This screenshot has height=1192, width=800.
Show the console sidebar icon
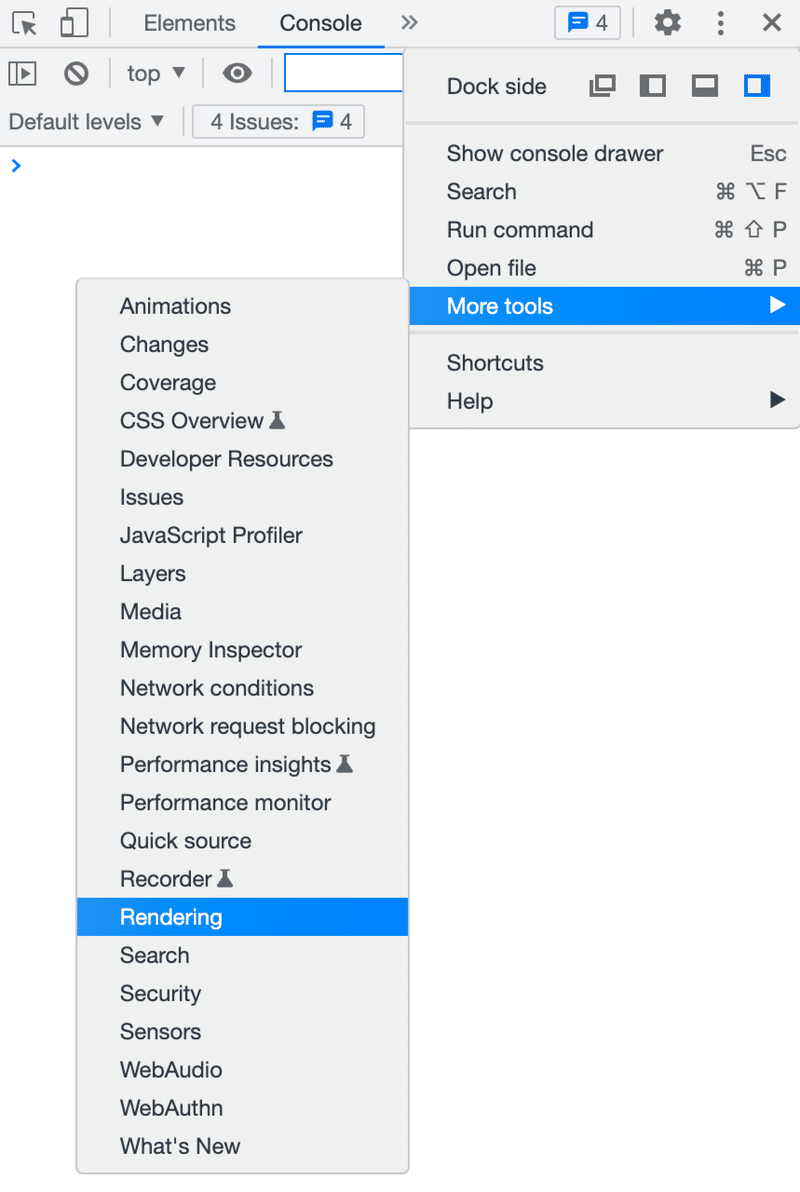pos(22,73)
